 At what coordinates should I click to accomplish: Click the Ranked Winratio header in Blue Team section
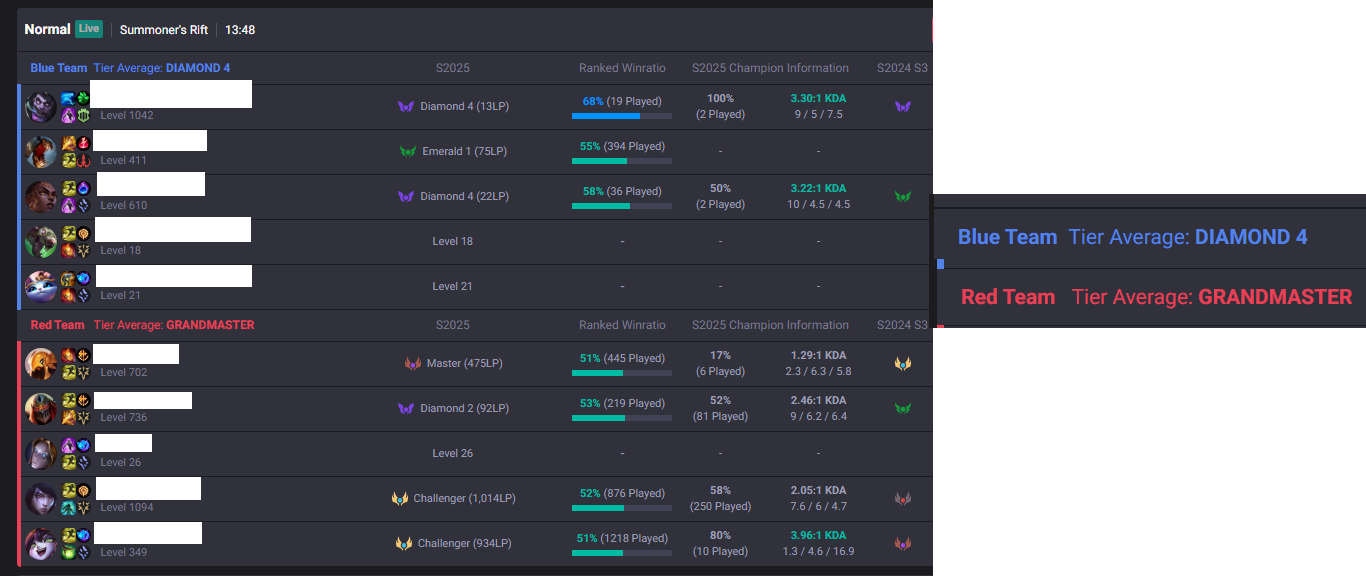pyautogui.click(x=622, y=68)
